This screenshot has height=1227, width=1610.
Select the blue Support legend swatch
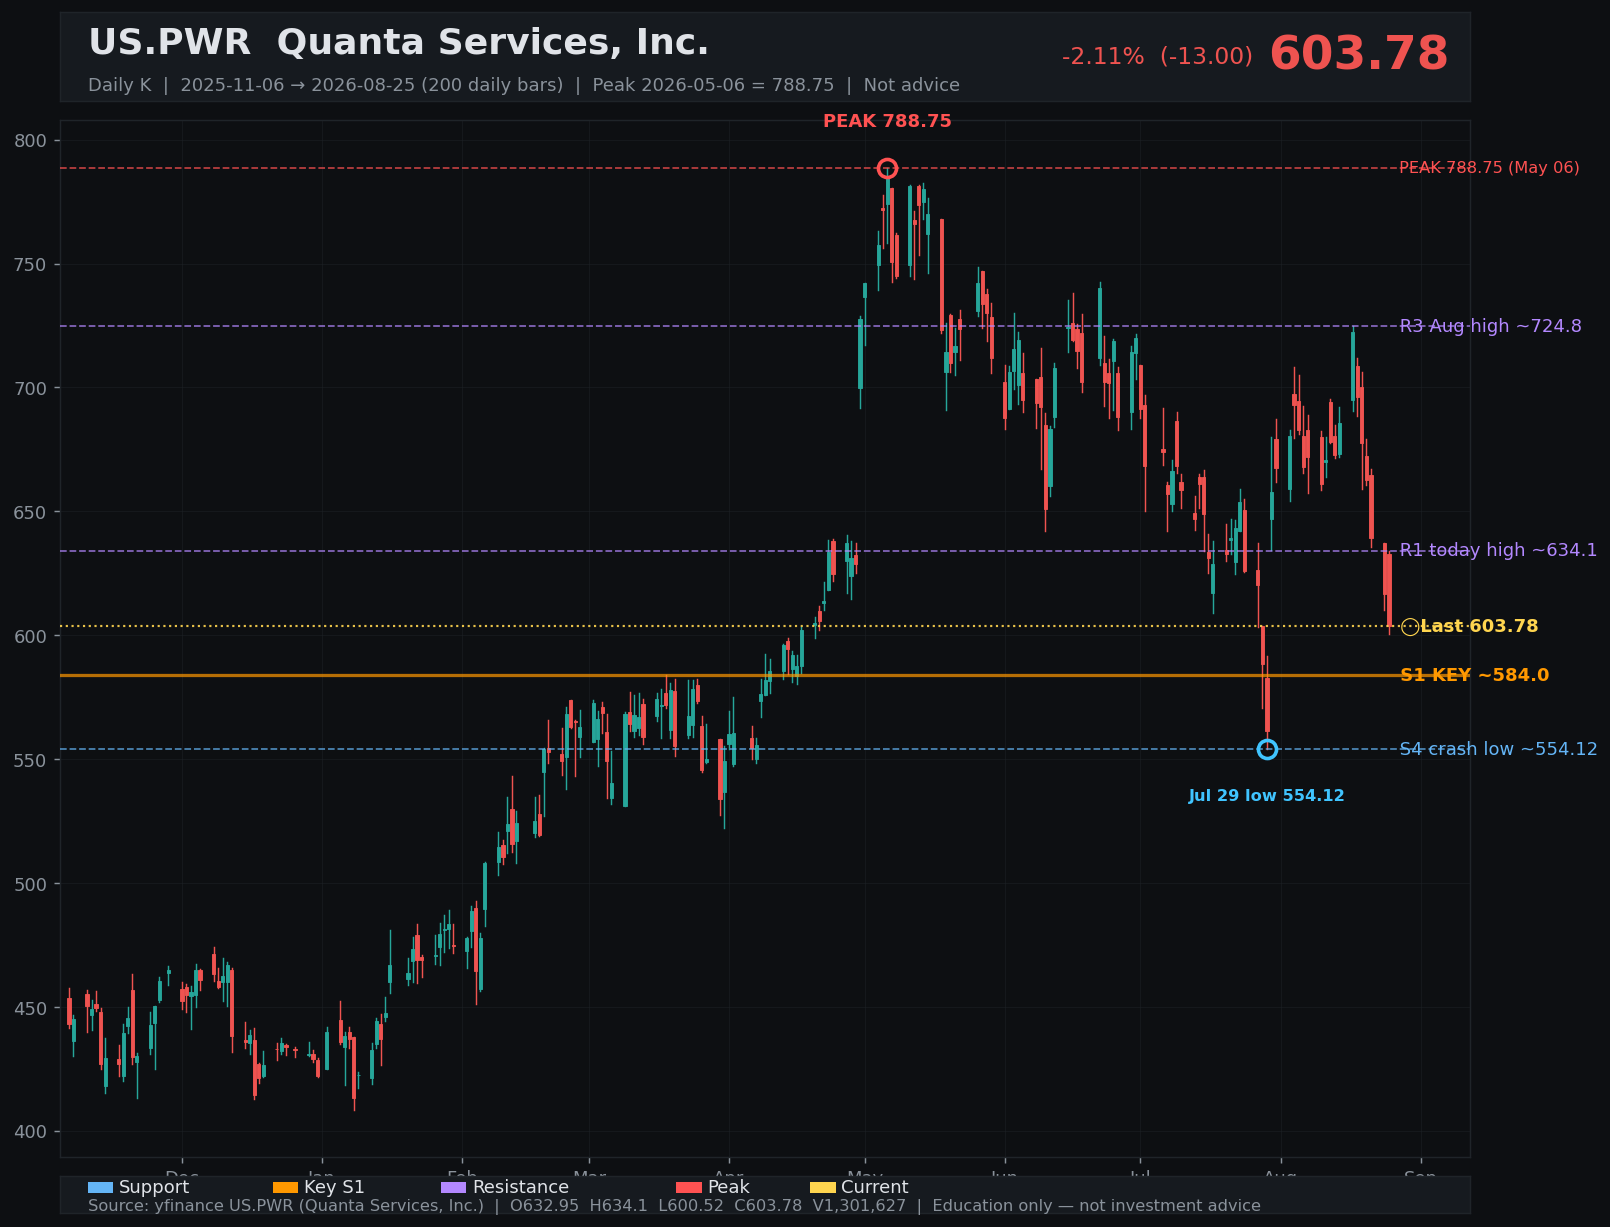(100, 1188)
